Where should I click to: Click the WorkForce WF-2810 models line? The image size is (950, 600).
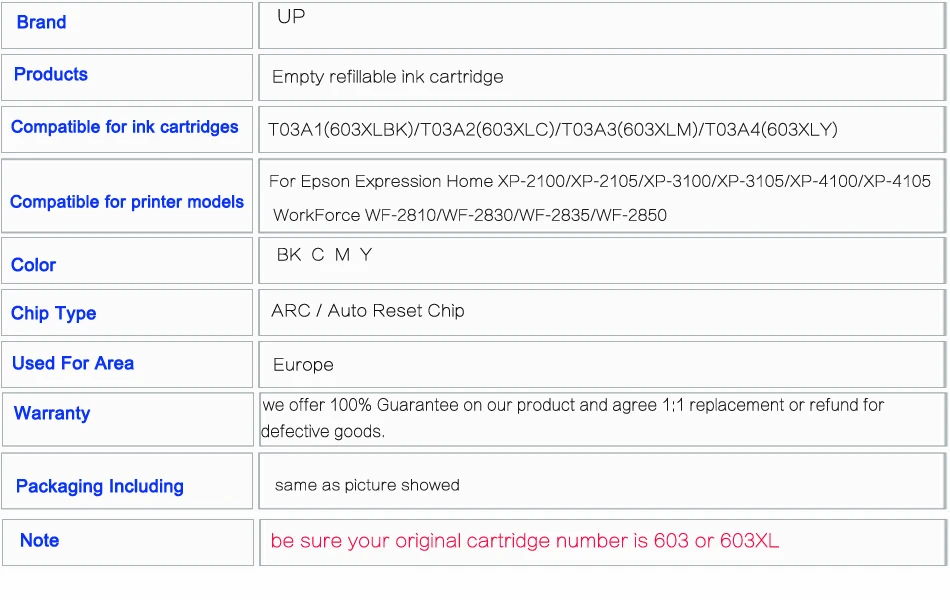click(469, 215)
